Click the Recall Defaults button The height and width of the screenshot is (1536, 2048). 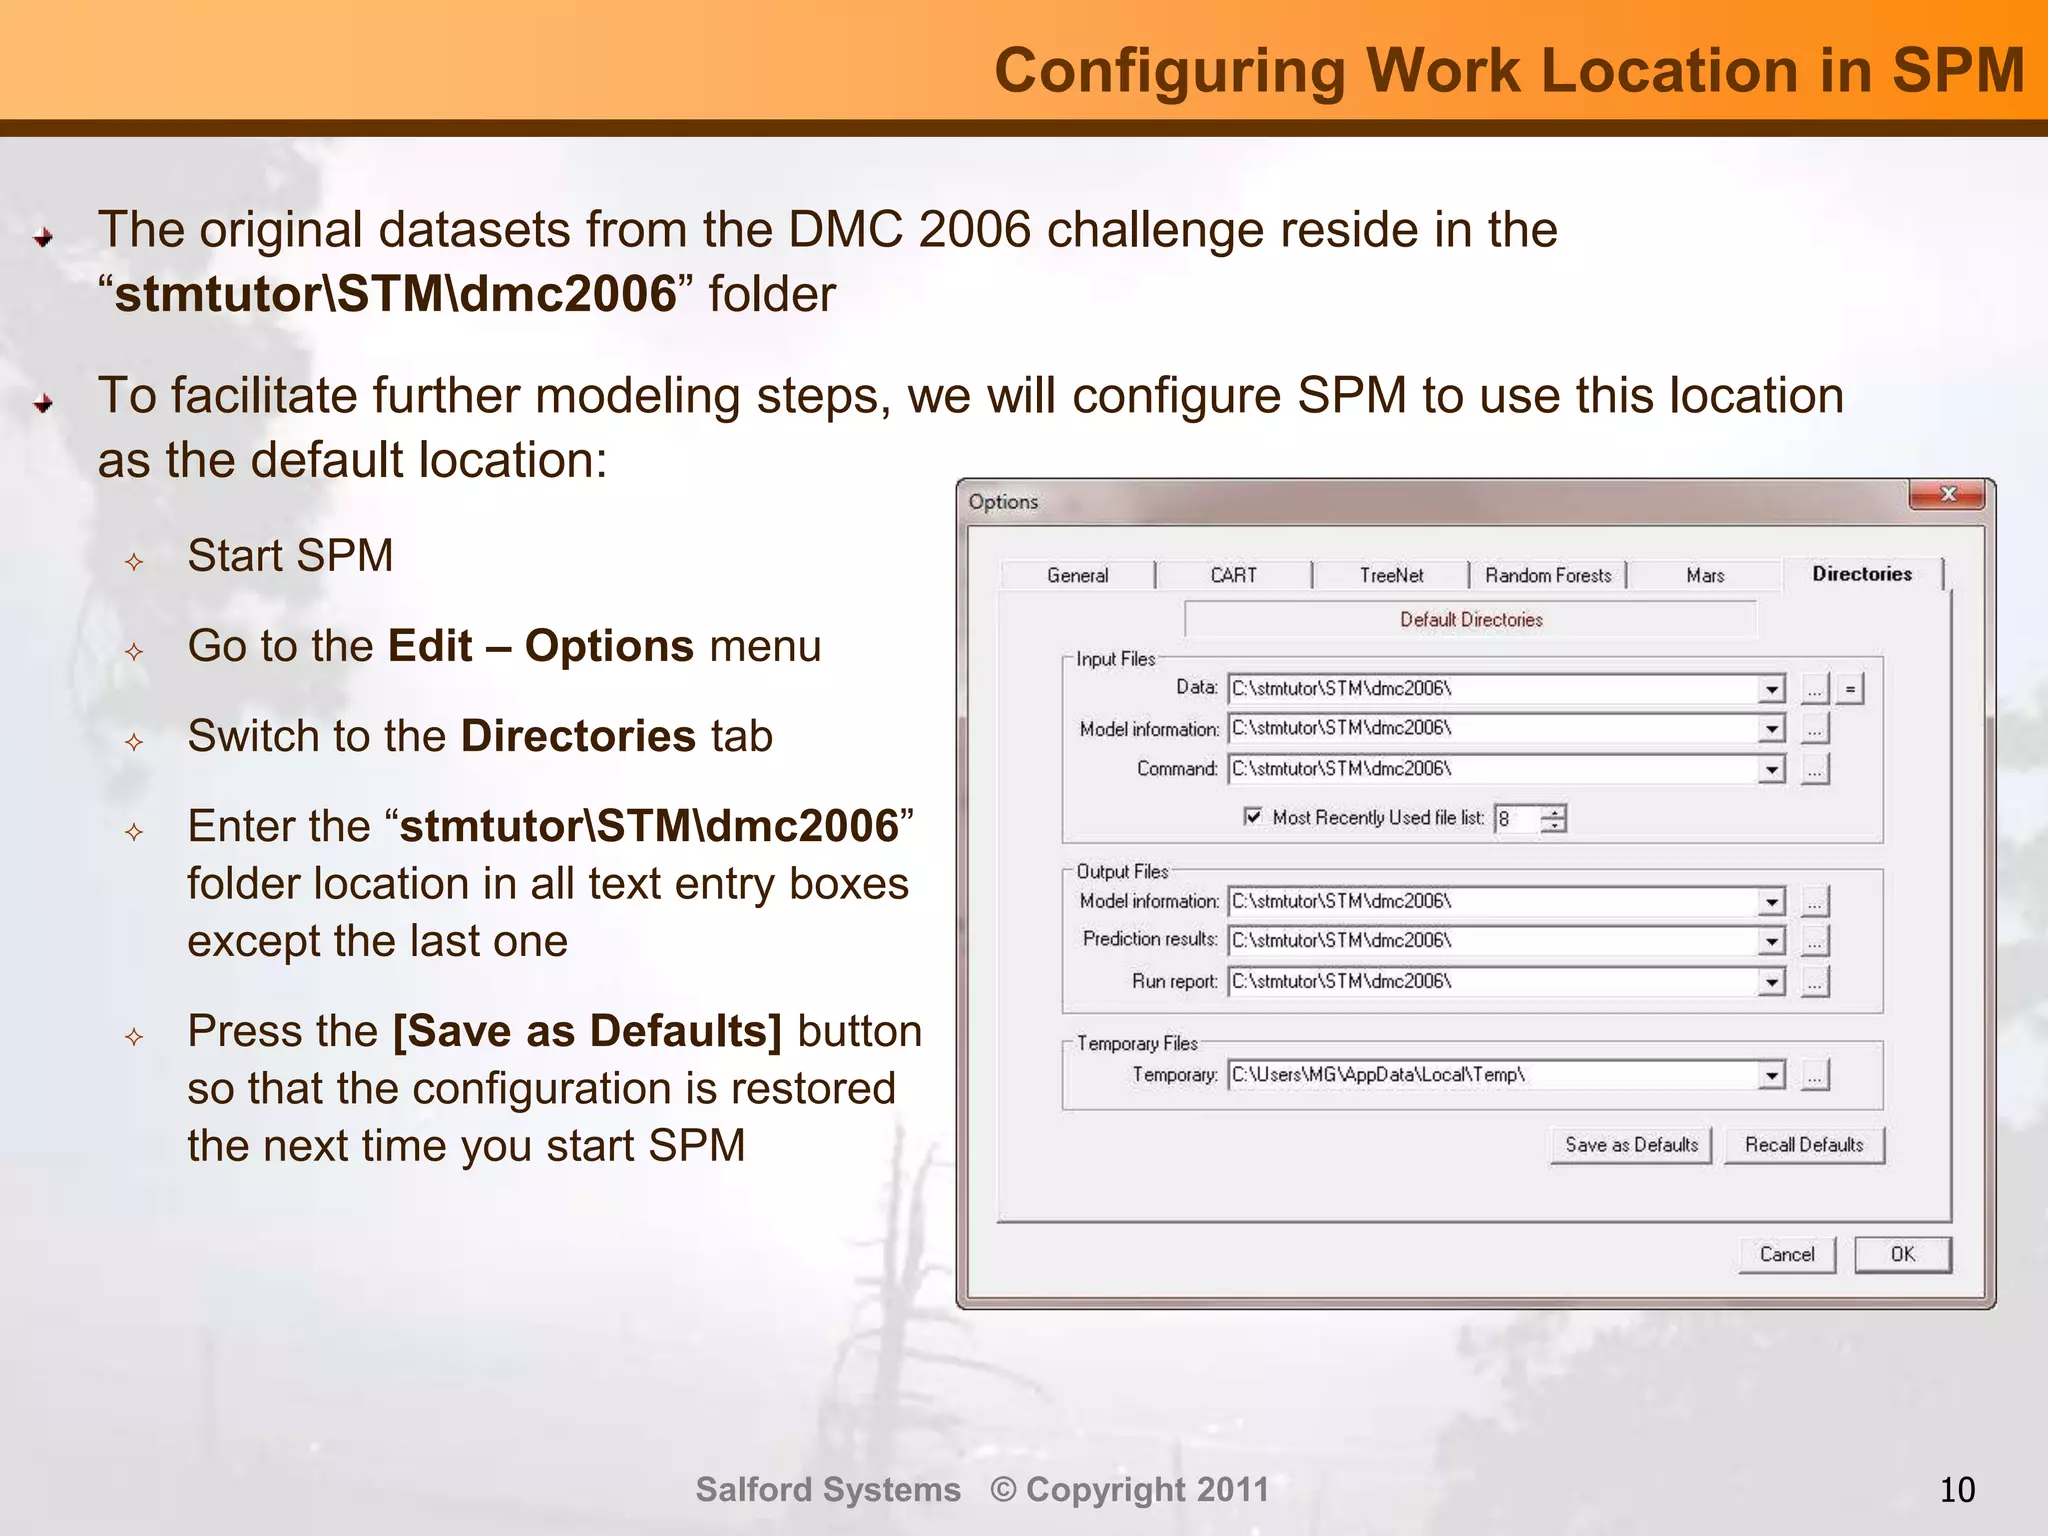tap(1804, 1145)
